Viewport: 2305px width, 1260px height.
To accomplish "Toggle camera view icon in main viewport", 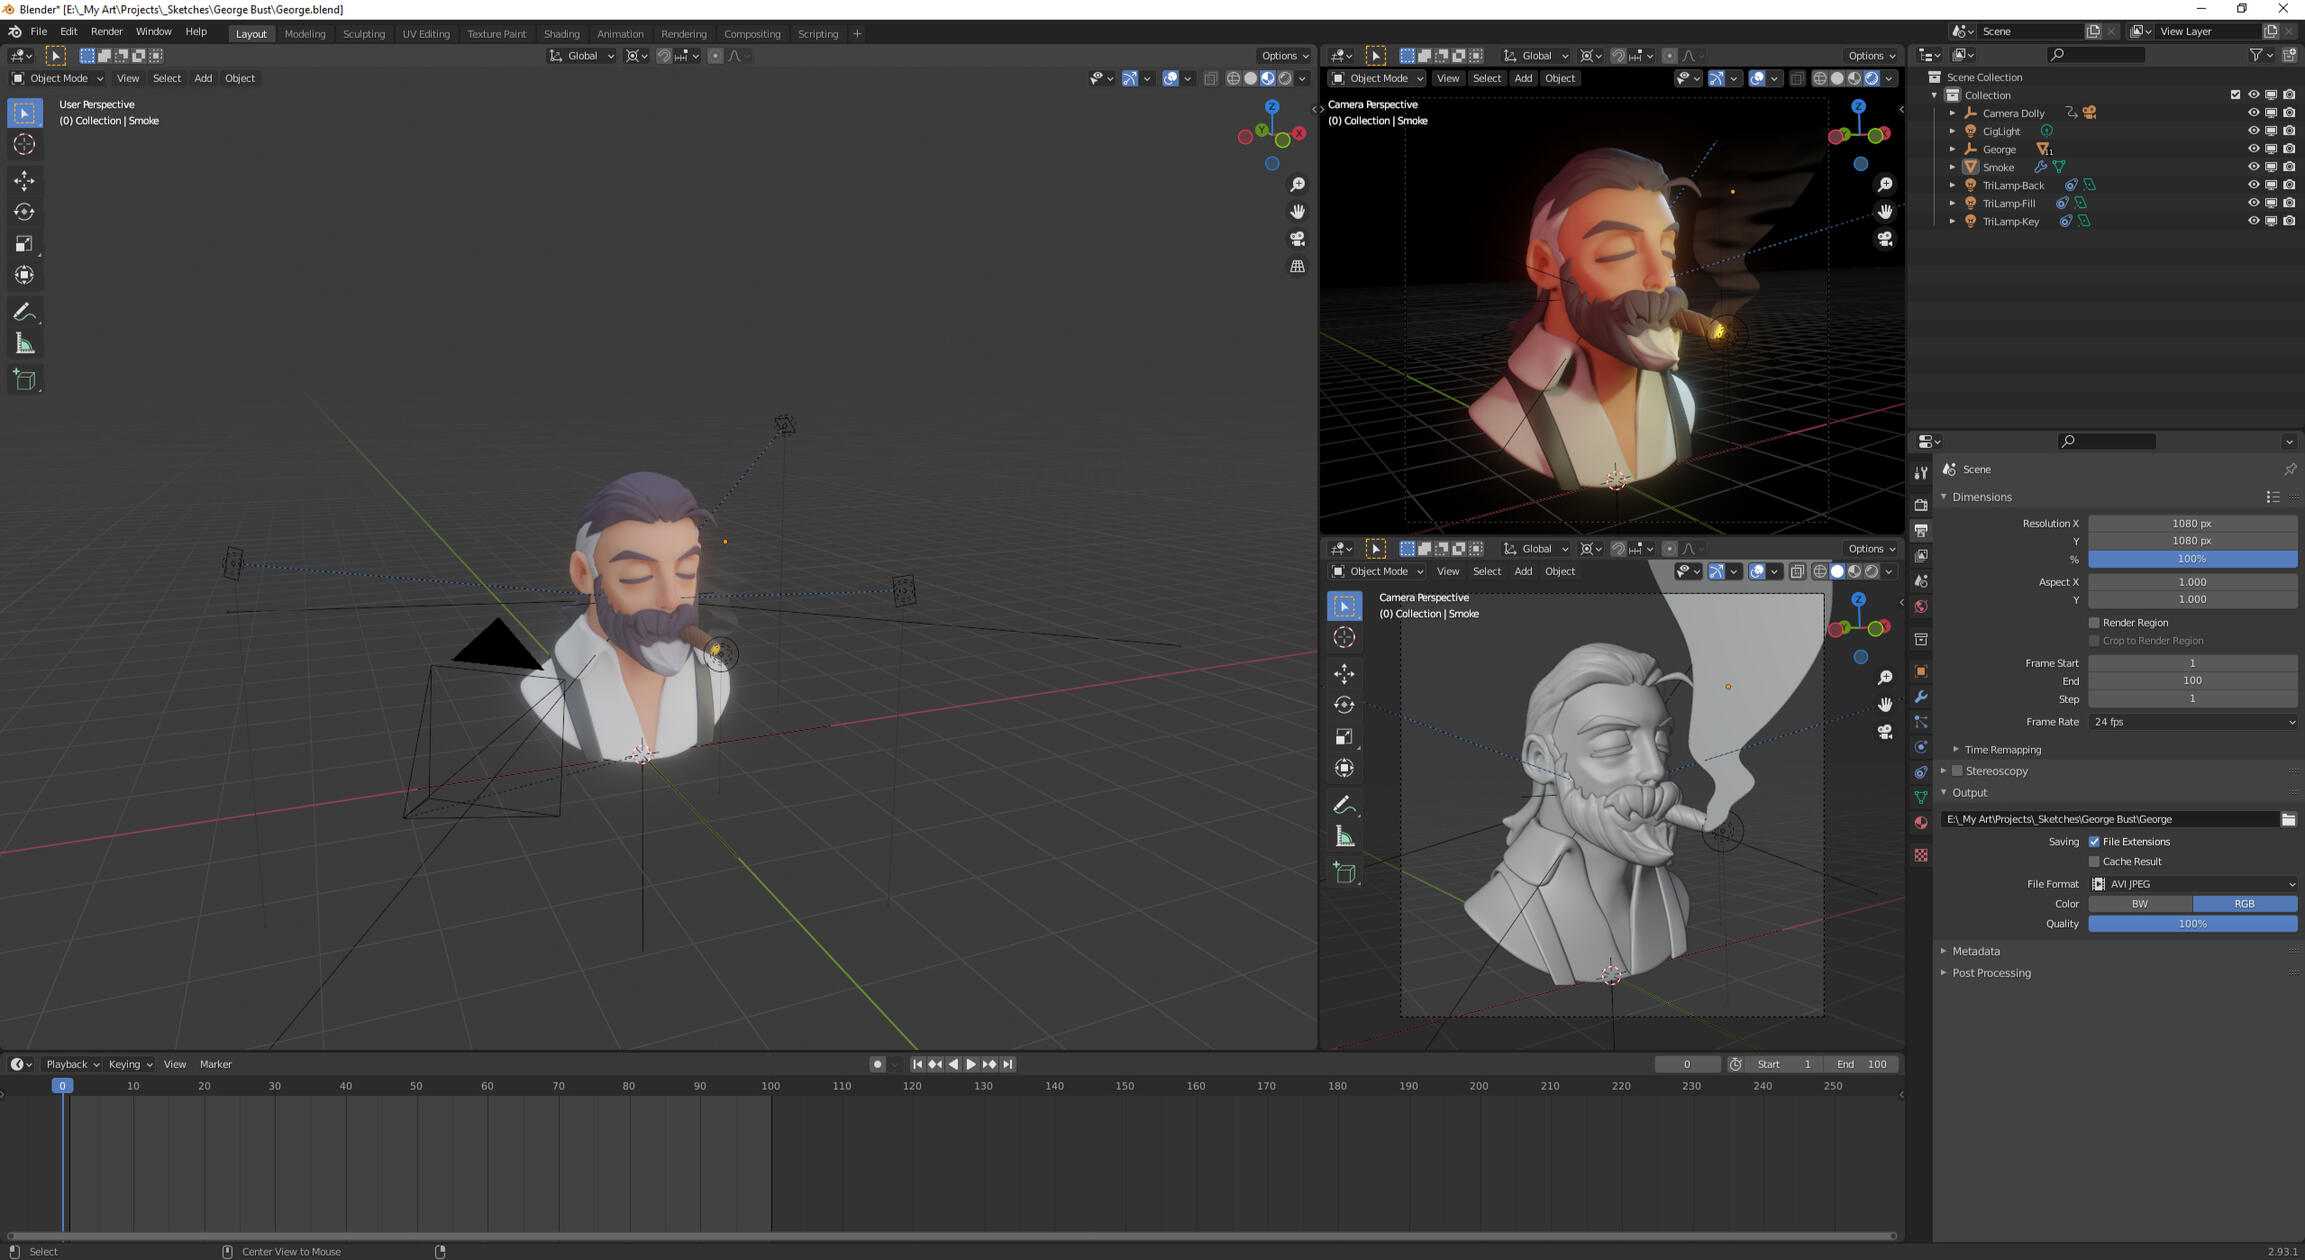I will [x=1297, y=239].
